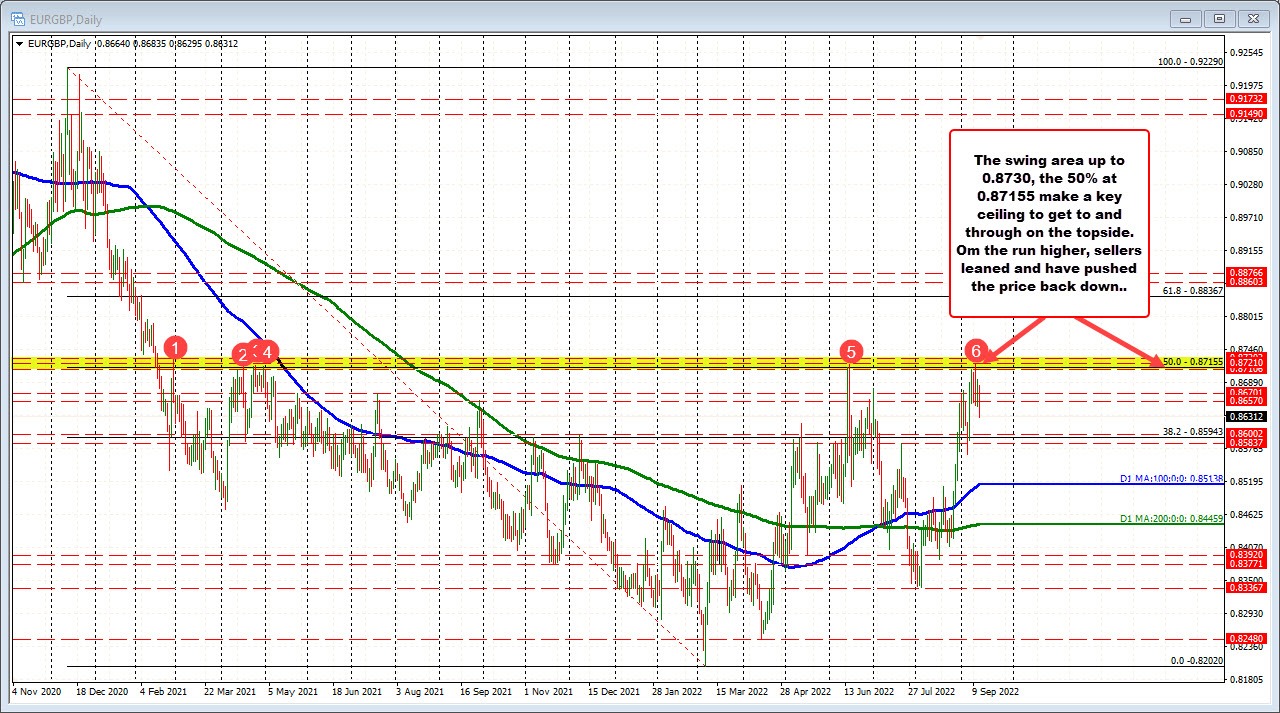Screen dimensions: 1280x713
Task: Click the 9 Sep 2022 date label
Action: [994, 690]
